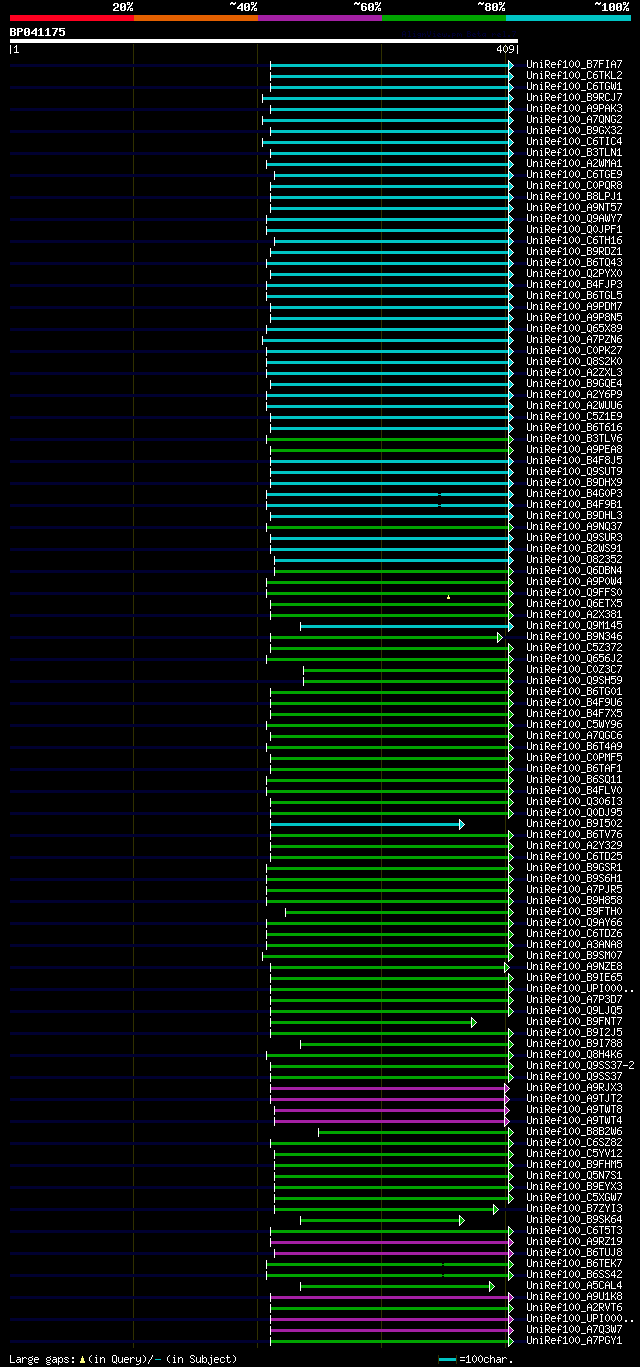Select label UniRef100_A7PGY1
Screen dimensions: 640x1367
point(574,1340)
